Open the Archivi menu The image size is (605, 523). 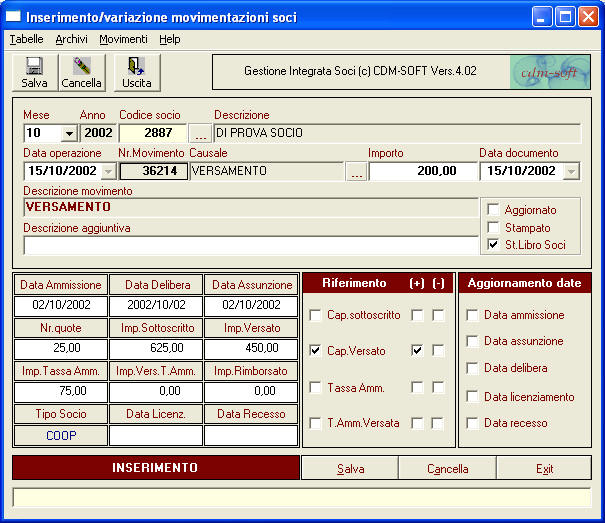71,39
